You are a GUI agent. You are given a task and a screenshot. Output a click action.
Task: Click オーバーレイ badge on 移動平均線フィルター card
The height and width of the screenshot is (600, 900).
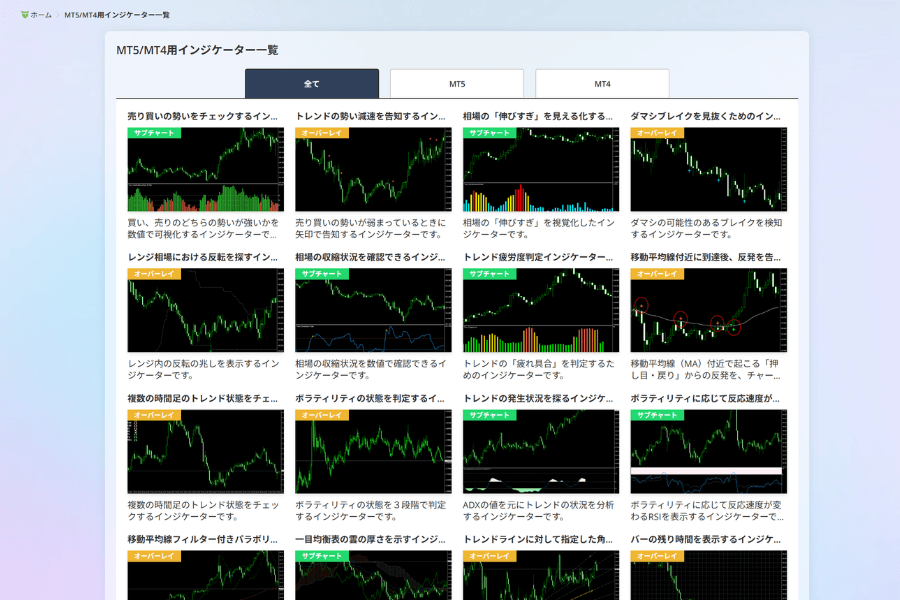click(154, 556)
